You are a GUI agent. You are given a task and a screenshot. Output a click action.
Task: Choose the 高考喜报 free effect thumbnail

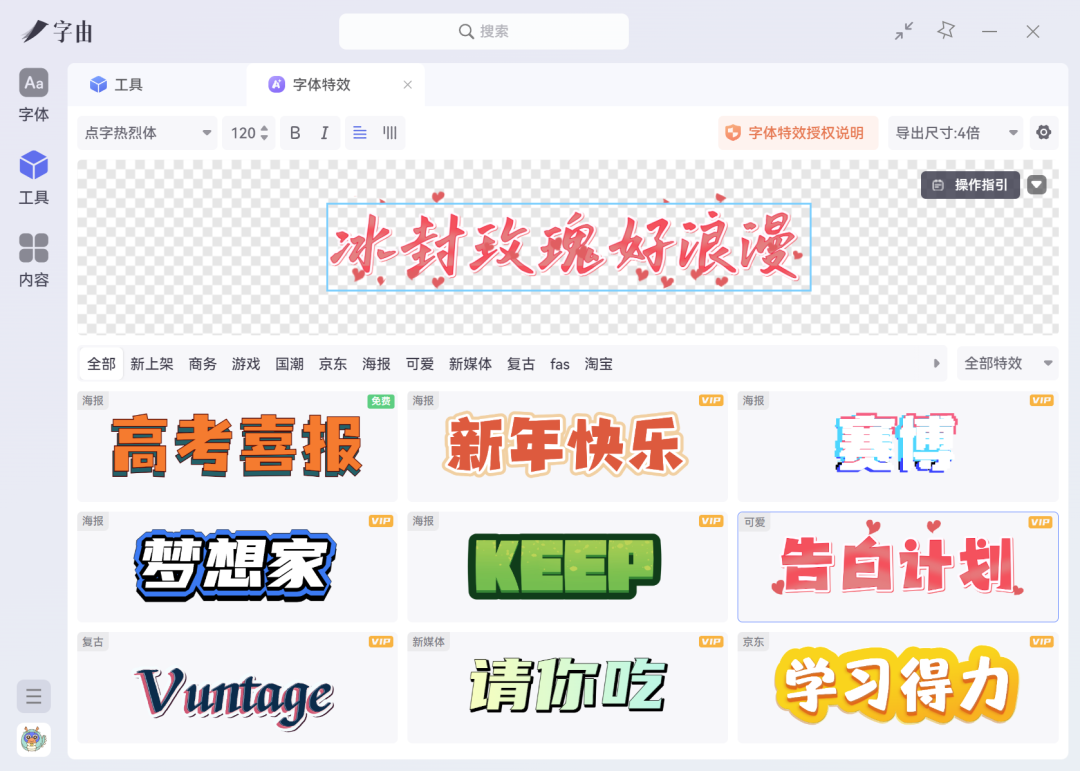(237, 446)
